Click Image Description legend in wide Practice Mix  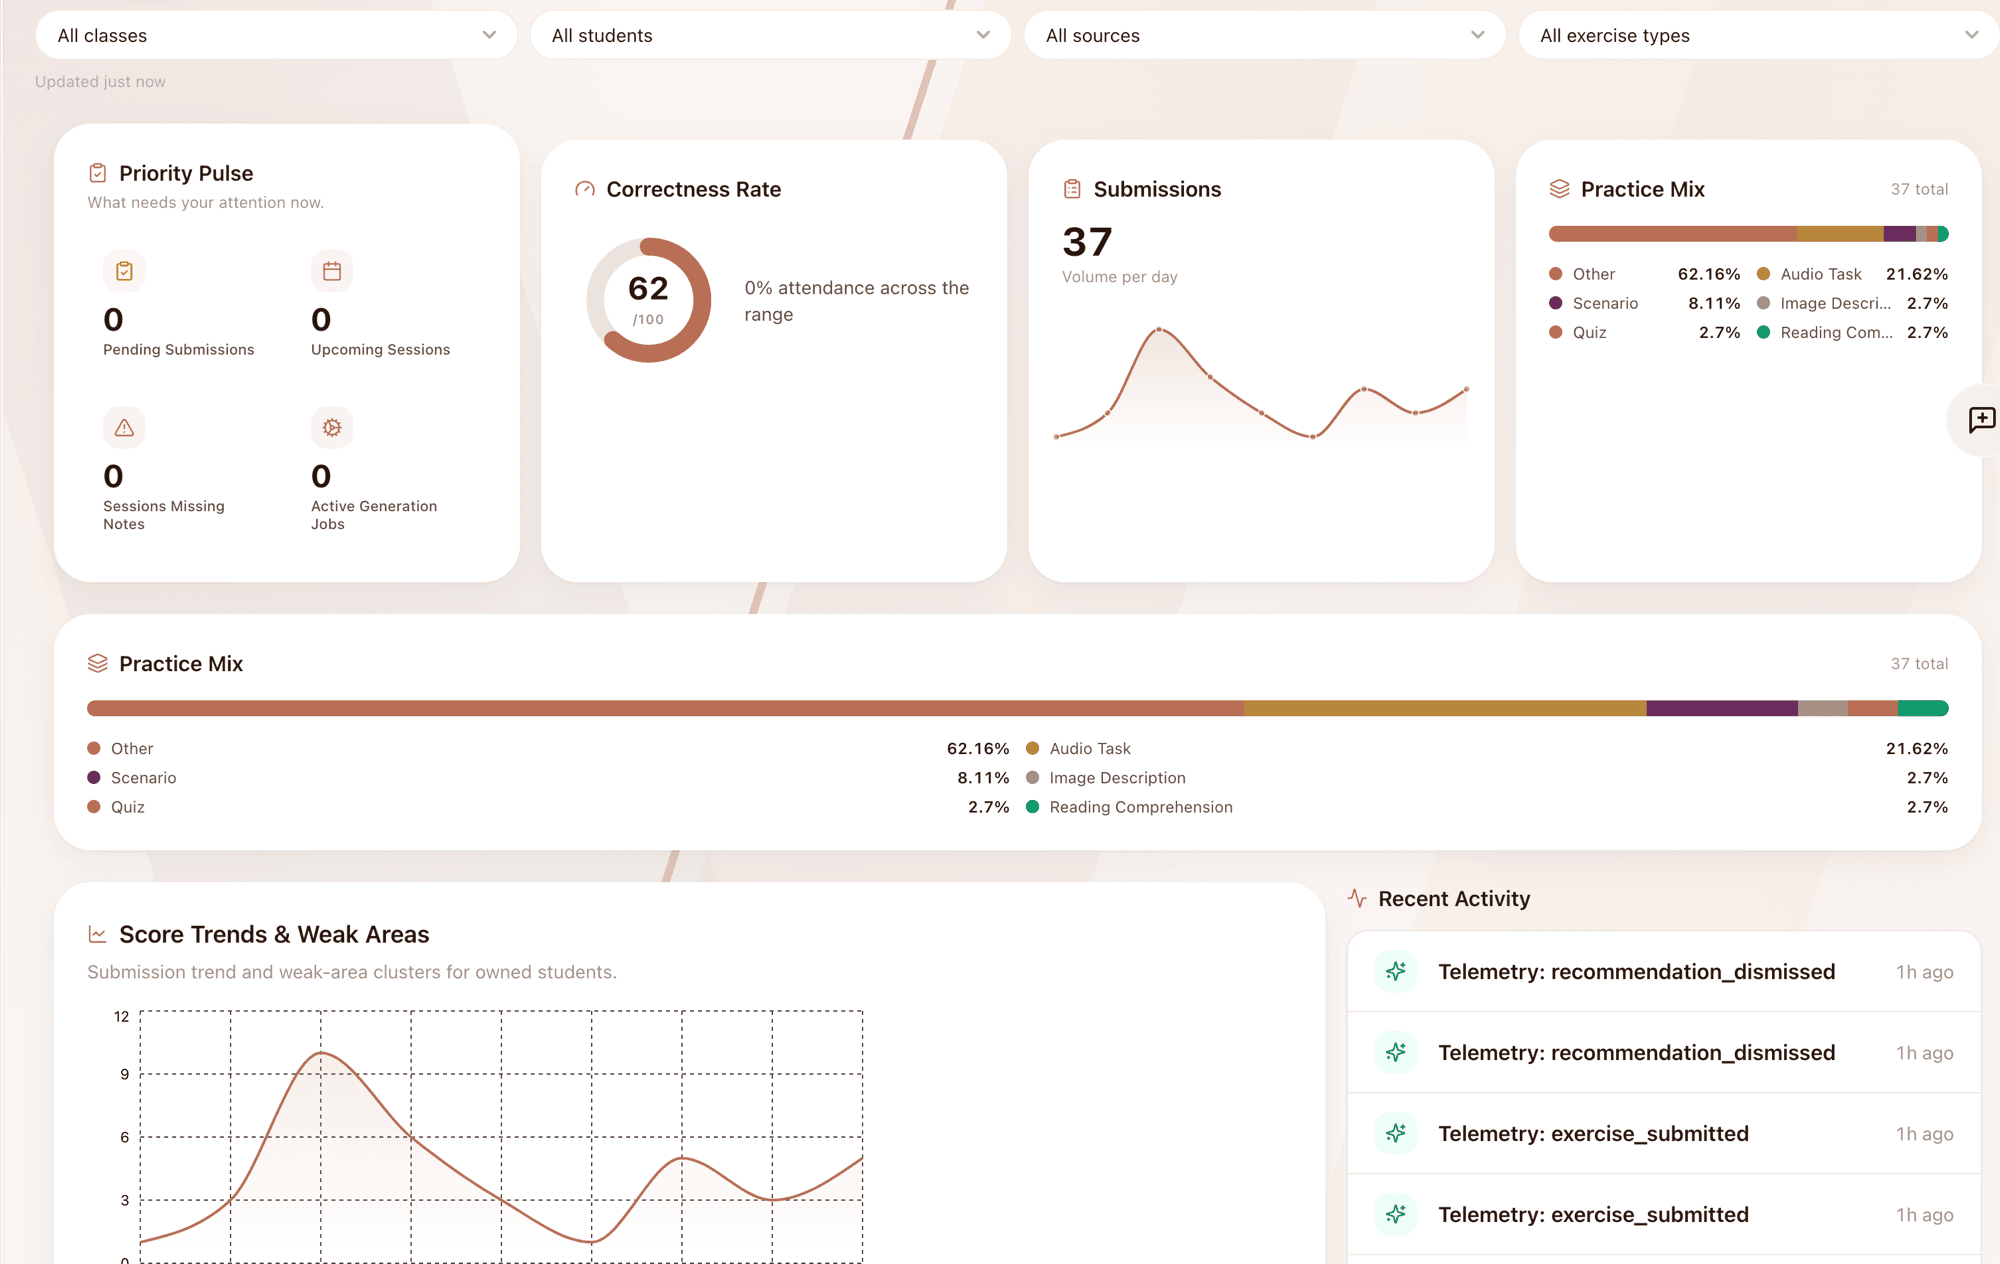point(1117,777)
